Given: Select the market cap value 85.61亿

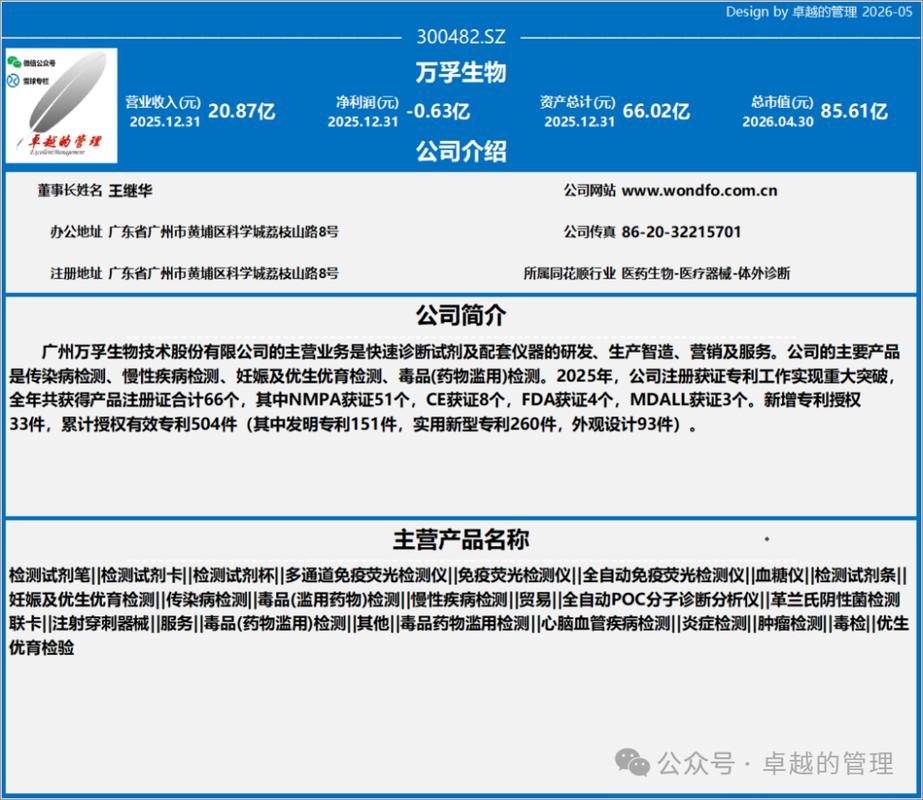Looking at the screenshot, I should click(x=854, y=111).
